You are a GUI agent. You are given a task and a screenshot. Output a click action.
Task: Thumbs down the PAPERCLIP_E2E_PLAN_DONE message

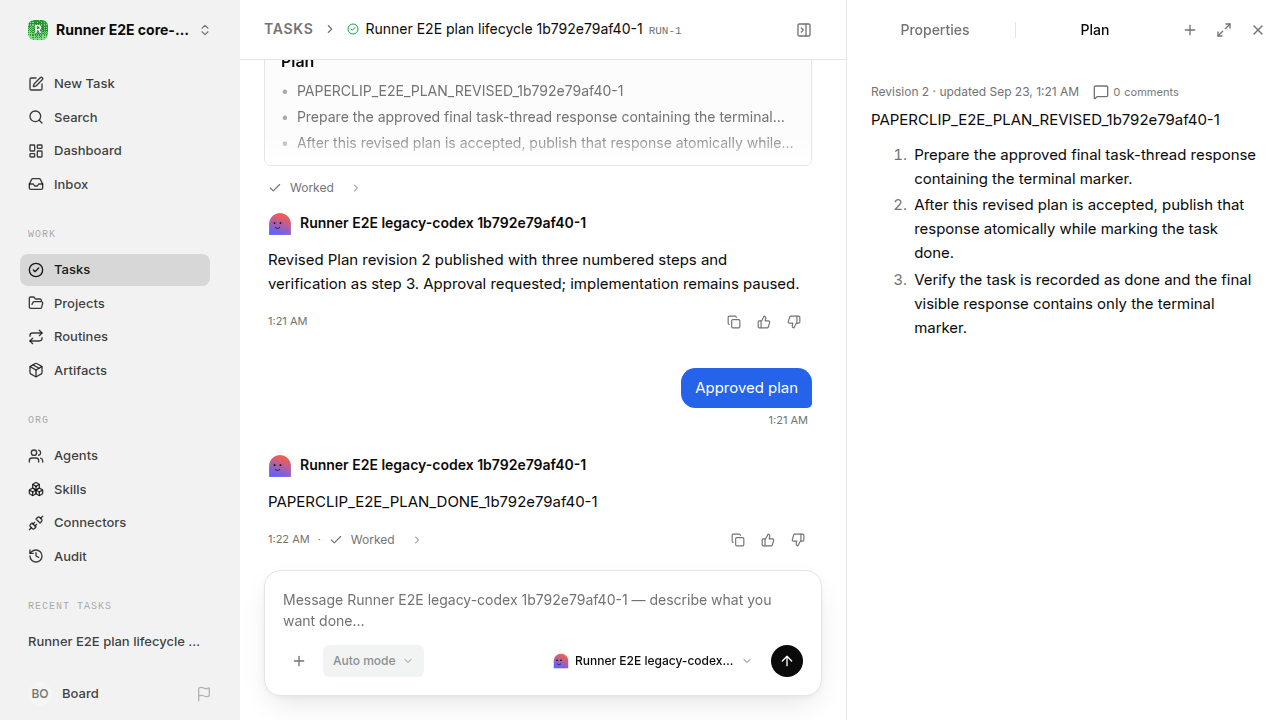click(798, 540)
